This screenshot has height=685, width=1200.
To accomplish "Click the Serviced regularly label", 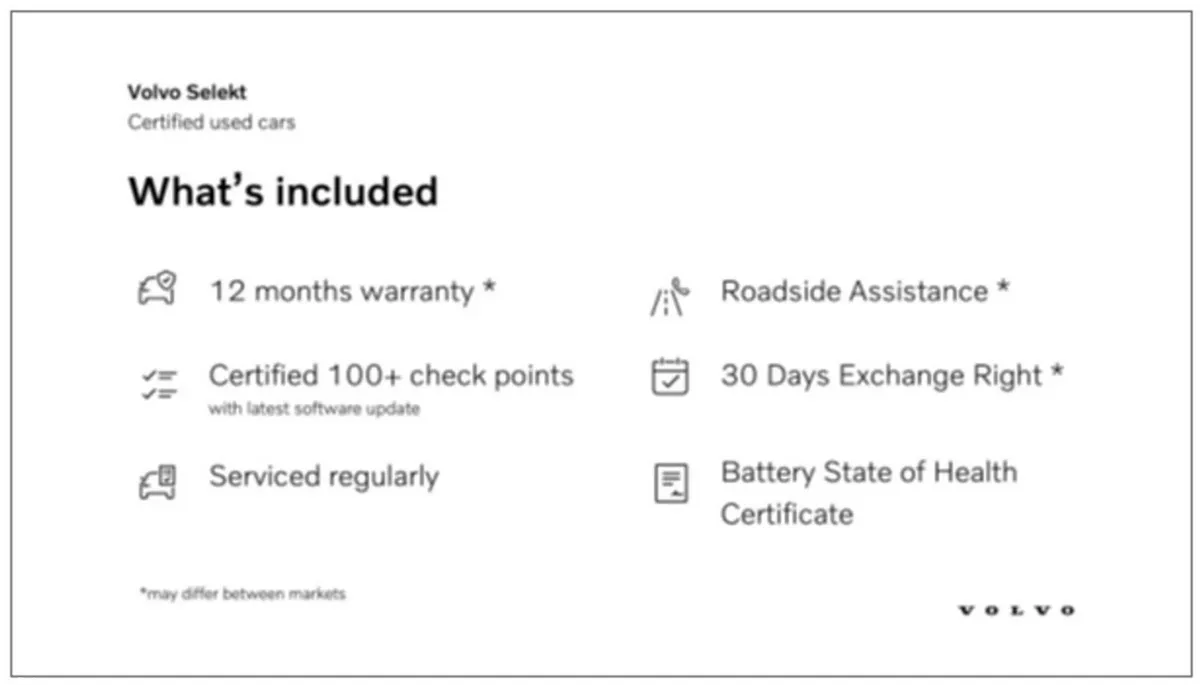I will (324, 477).
